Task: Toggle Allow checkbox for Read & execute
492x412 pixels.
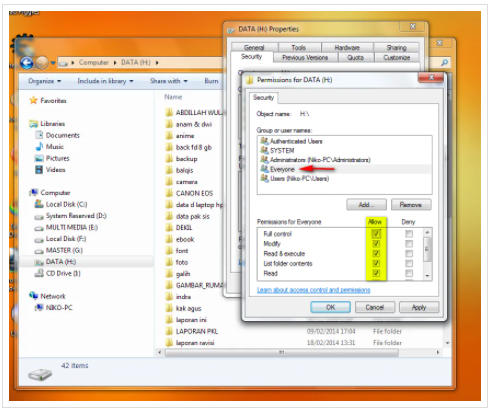Action: click(x=376, y=253)
